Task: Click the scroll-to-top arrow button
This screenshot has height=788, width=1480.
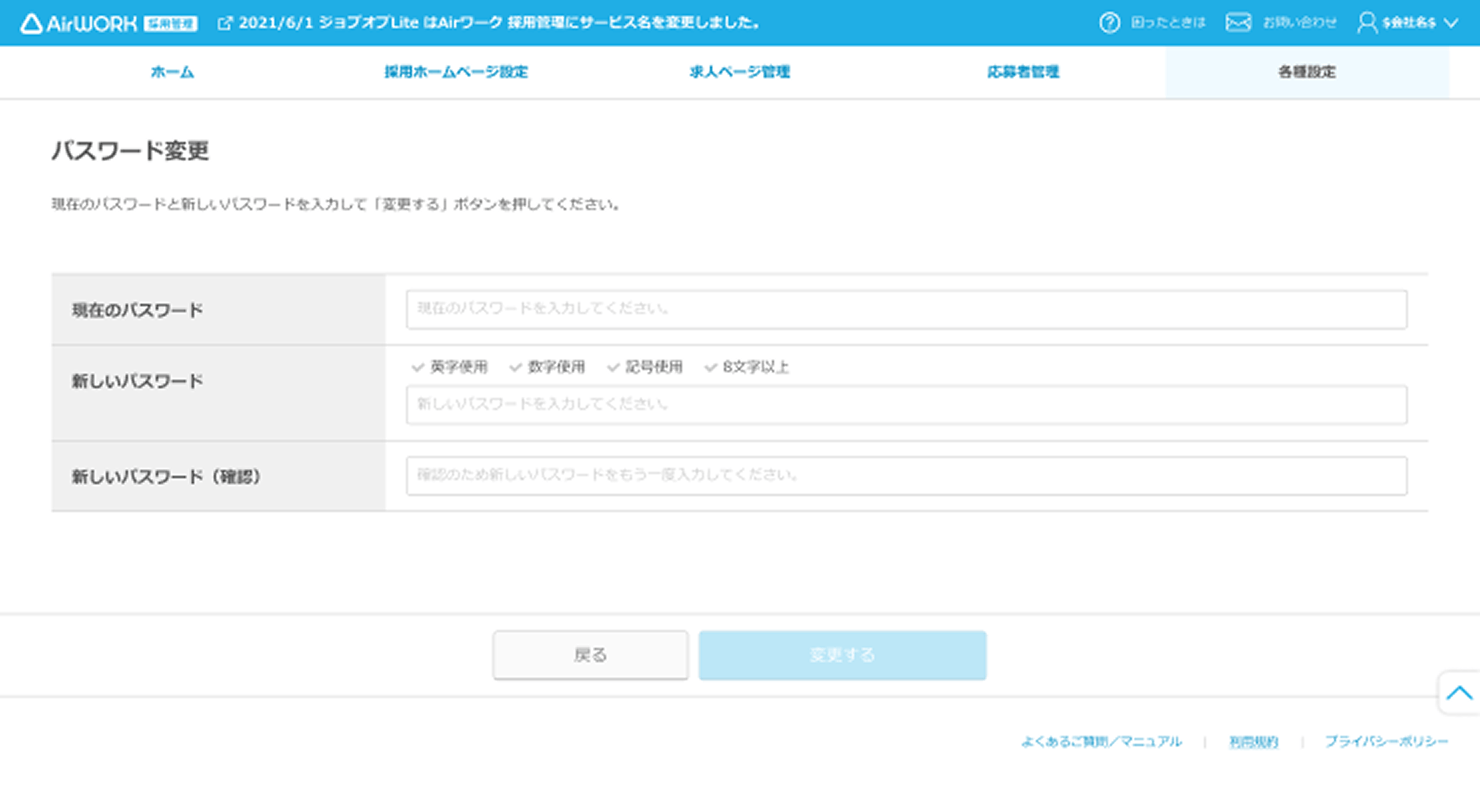Action: [x=1459, y=692]
